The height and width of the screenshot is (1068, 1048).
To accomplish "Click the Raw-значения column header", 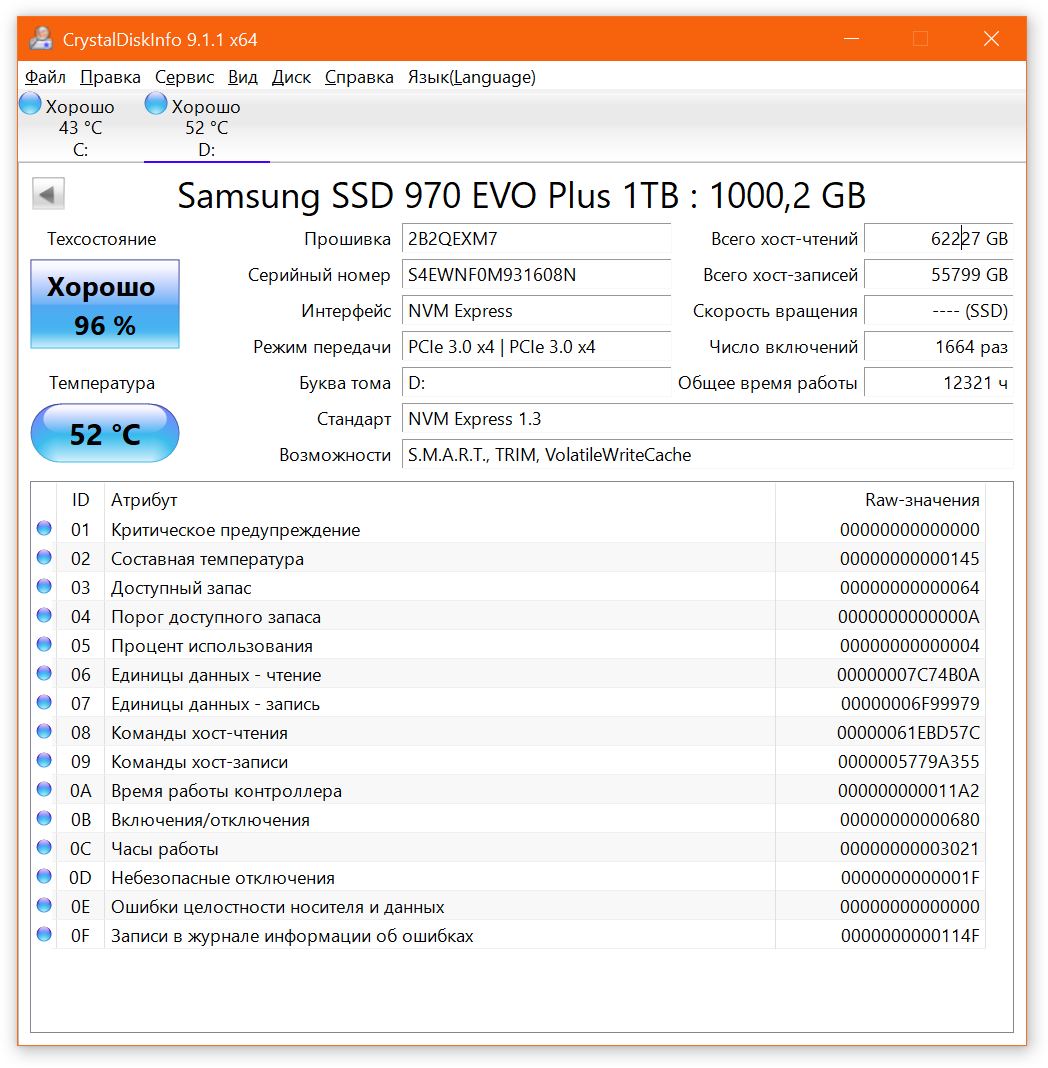I will pyautogui.click(x=880, y=500).
